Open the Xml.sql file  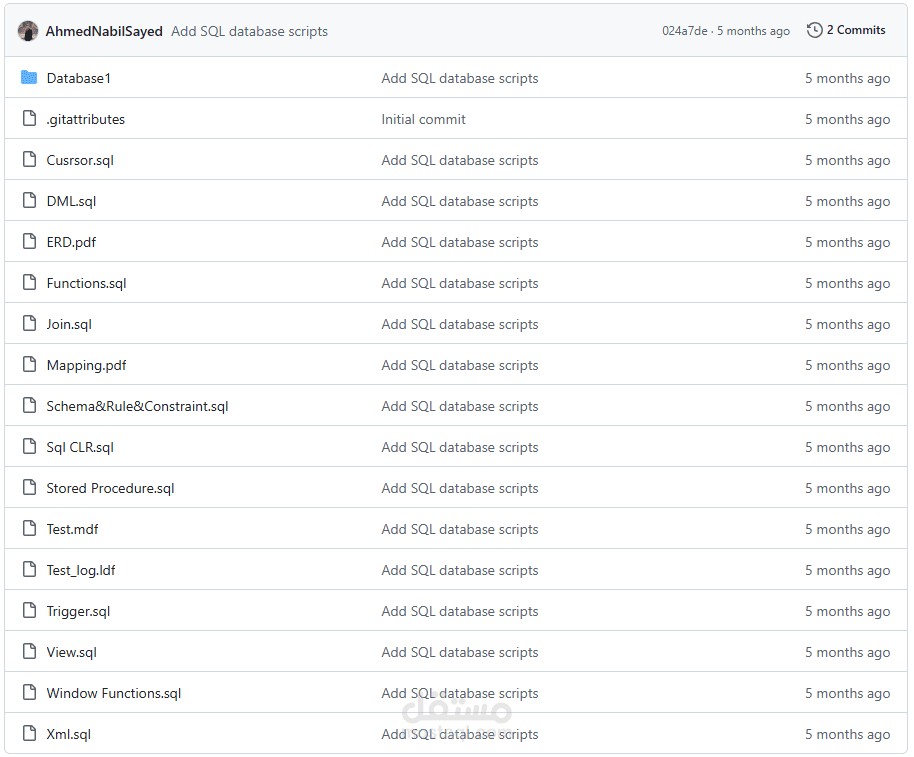(x=69, y=734)
